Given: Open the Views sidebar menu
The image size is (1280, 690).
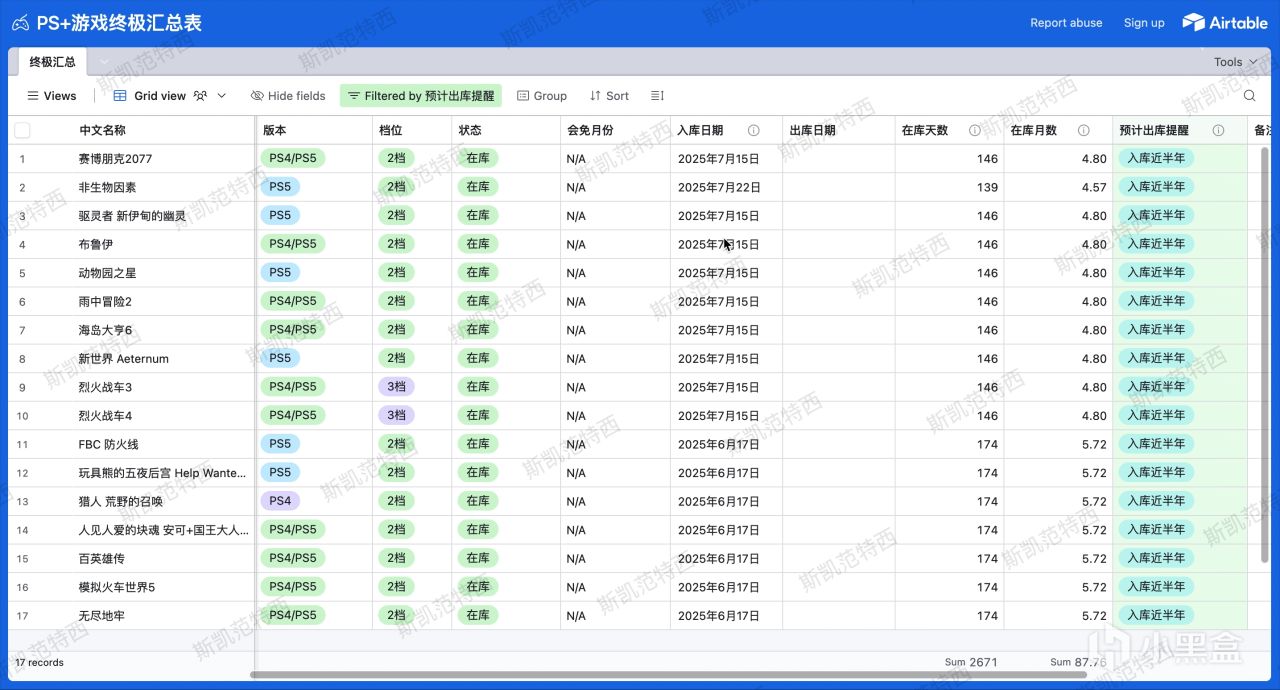Looking at the screenshot, I should pos(51,96).
